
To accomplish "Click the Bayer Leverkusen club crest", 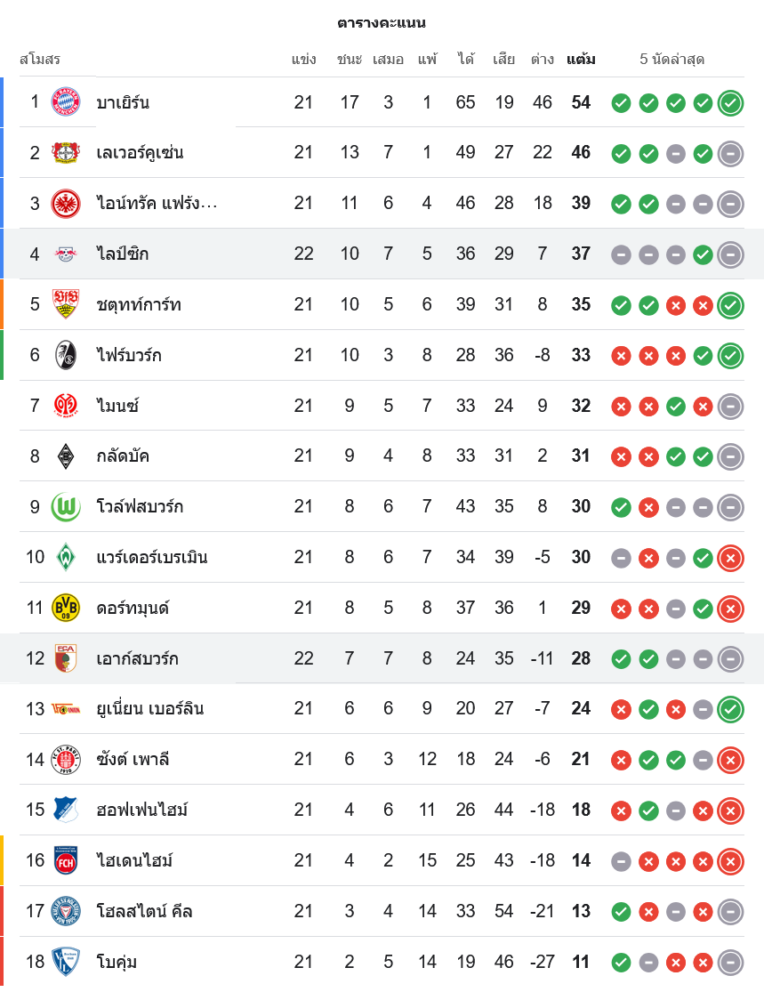I will pos(65,153).
